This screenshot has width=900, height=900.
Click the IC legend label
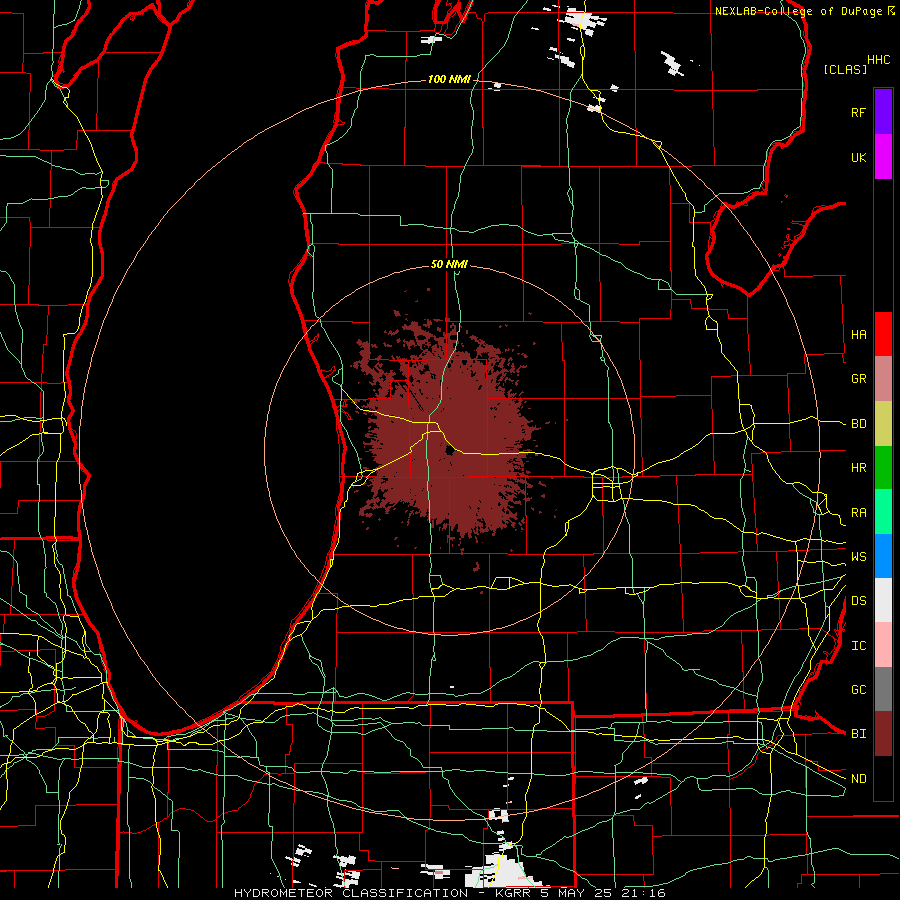click(858, 646)
